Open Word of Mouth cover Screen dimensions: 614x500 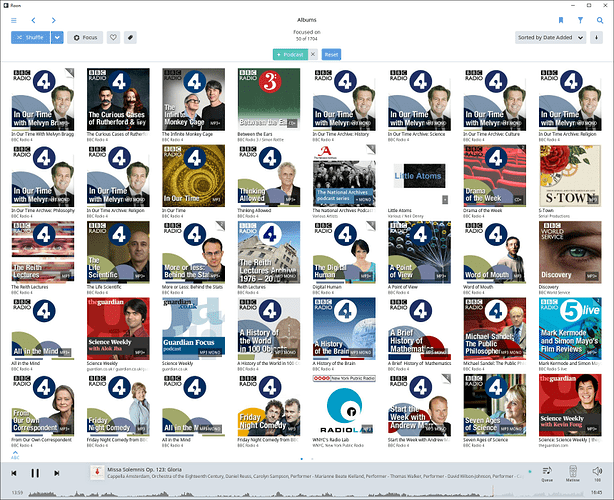[495, 252]
